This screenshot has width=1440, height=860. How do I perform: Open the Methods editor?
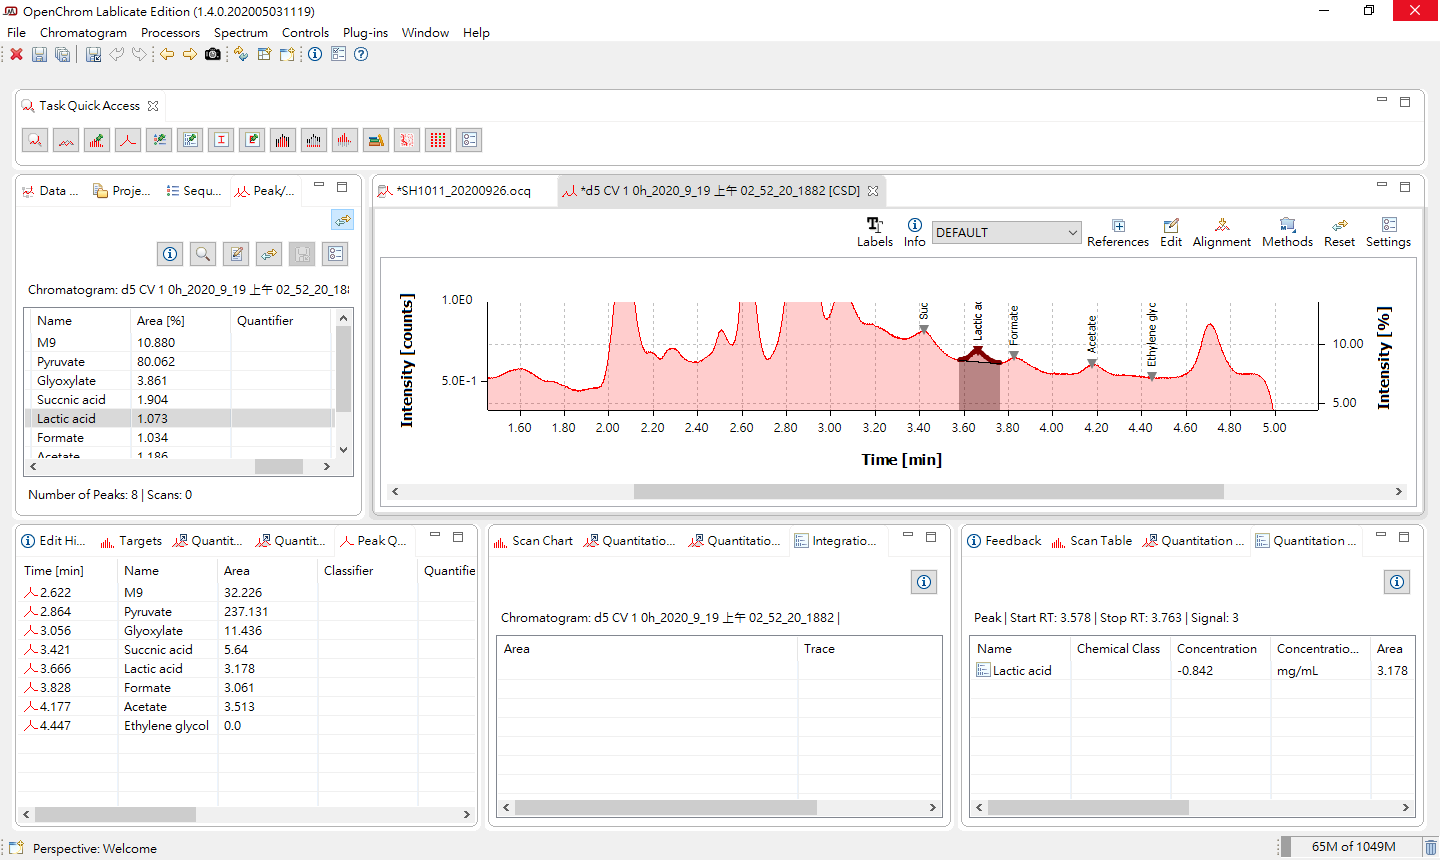coord(1287,232)
